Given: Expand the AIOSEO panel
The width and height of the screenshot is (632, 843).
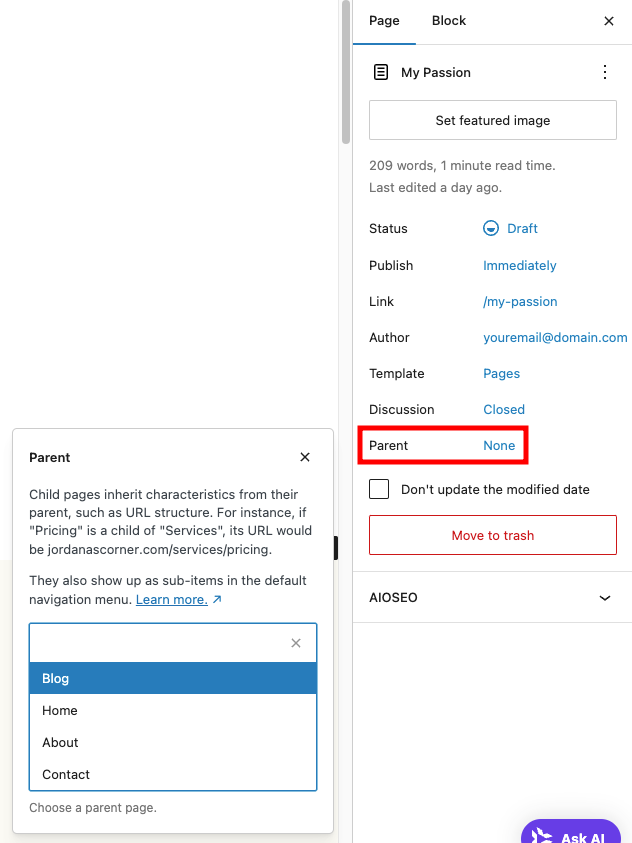Looking at the screenshot, I should tap(604, 597).
